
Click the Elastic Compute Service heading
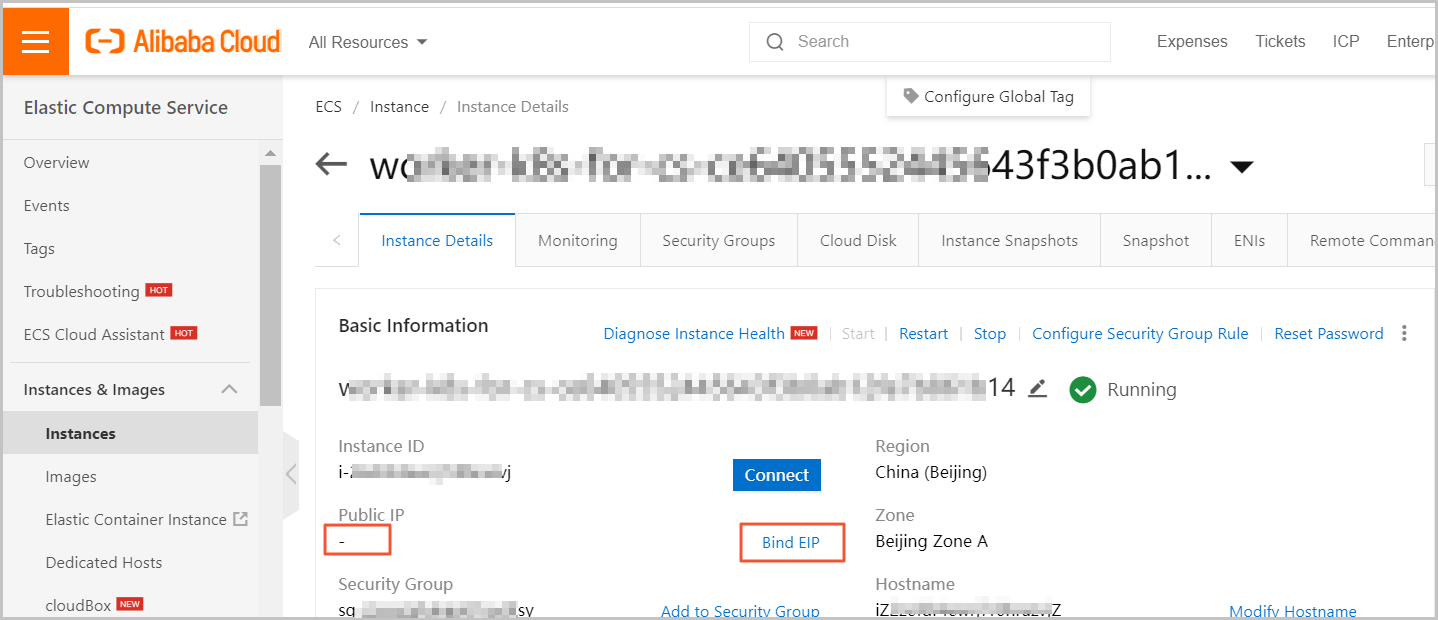126,107
